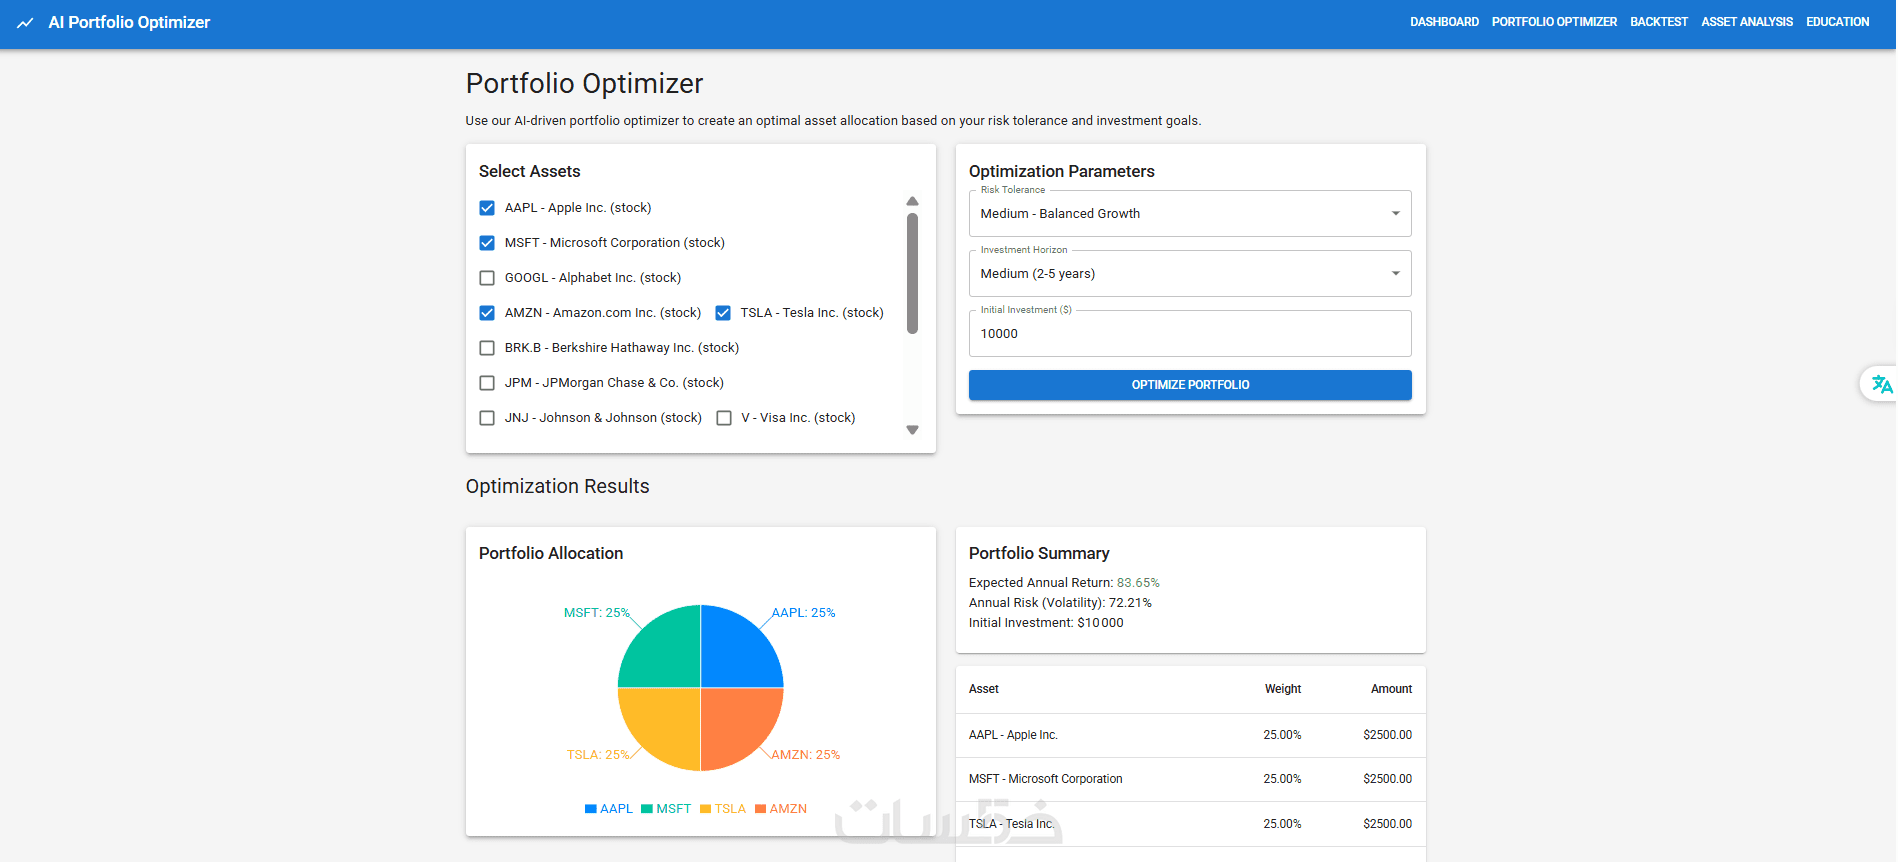Tick the BRK.B - Berkshire Hathaway checkbox
The width and height of the screenshot is (1898, 862).
(x=487, y=348)
